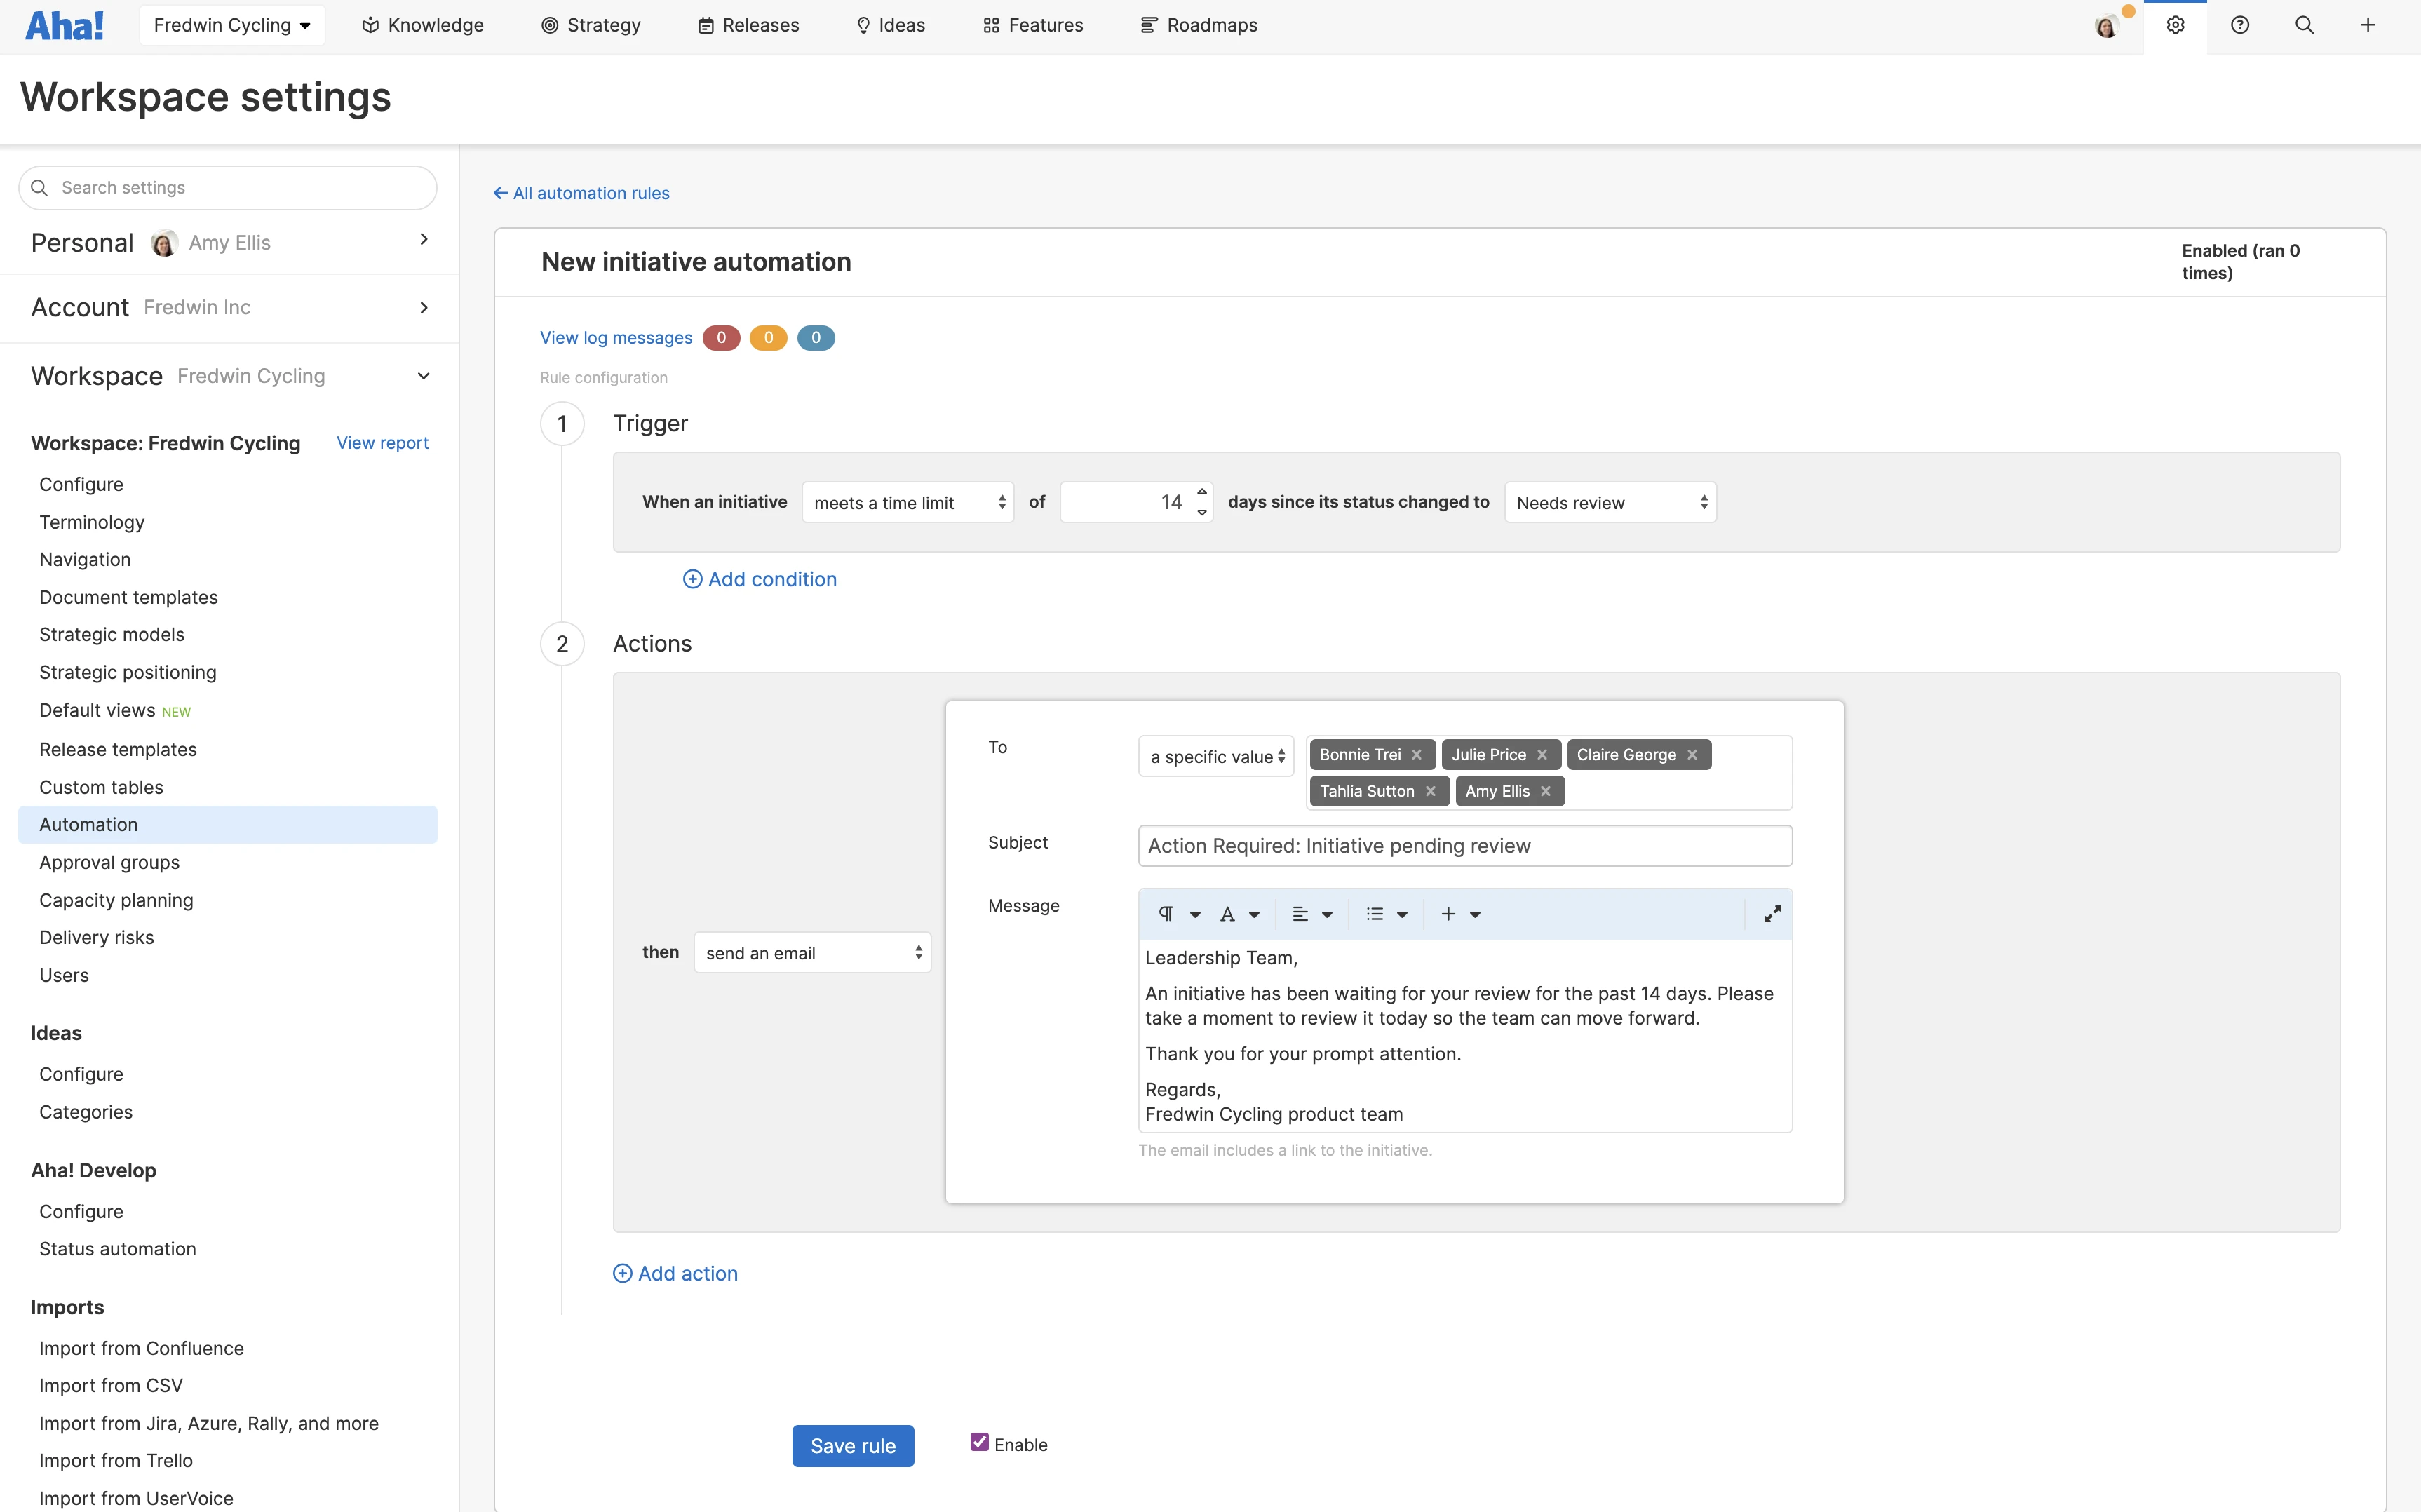Open the 'meets a time limit' dropdown
This screenshot has height=1512, width=2421.
point(907,503)
